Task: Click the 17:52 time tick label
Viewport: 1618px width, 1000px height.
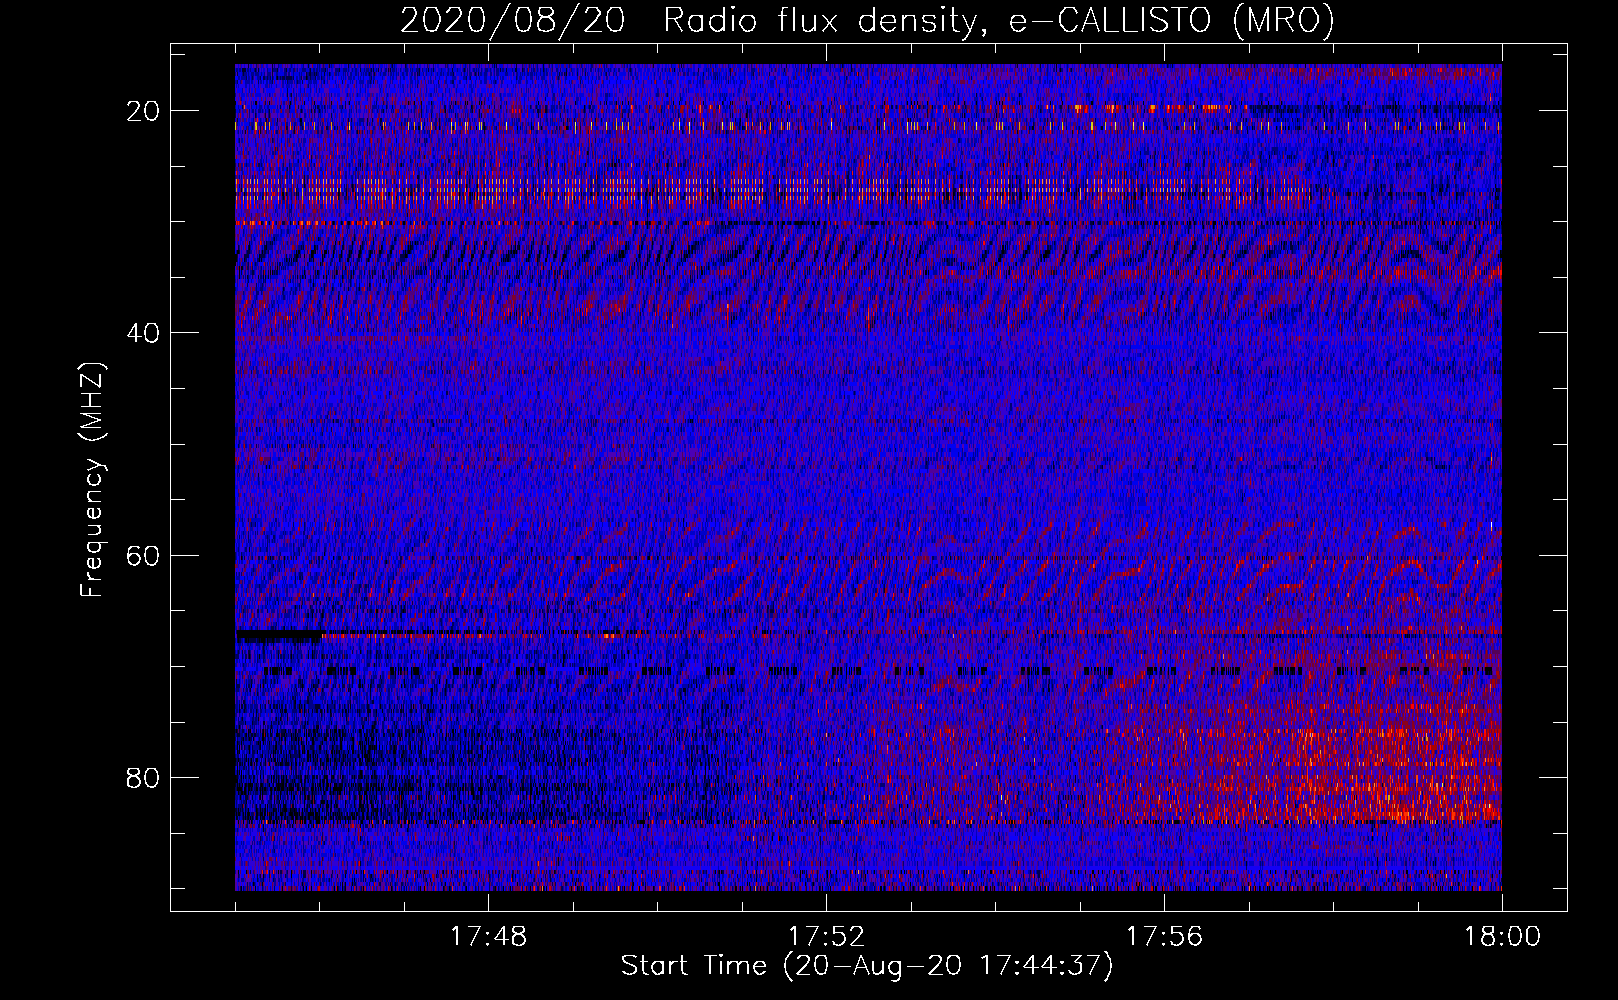Action: pyautogui.click(x=826, y=937)
